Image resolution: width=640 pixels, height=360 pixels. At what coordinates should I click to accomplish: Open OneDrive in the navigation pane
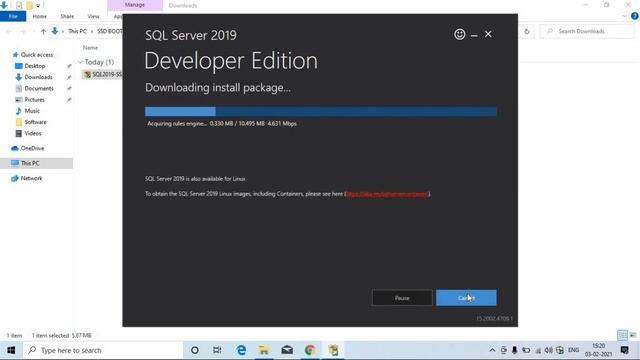point(32,148)
